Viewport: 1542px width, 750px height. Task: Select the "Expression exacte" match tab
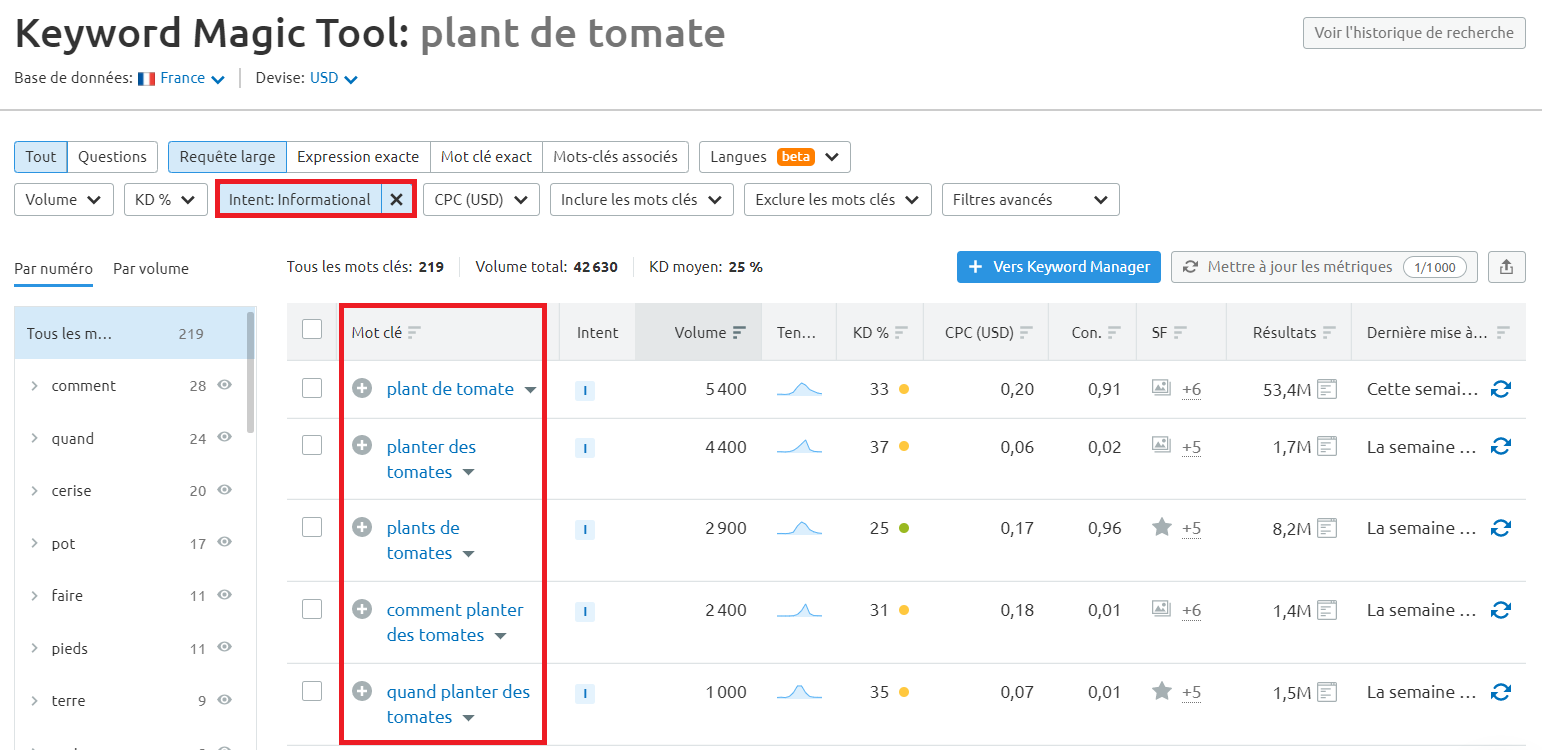pos(357,157)
